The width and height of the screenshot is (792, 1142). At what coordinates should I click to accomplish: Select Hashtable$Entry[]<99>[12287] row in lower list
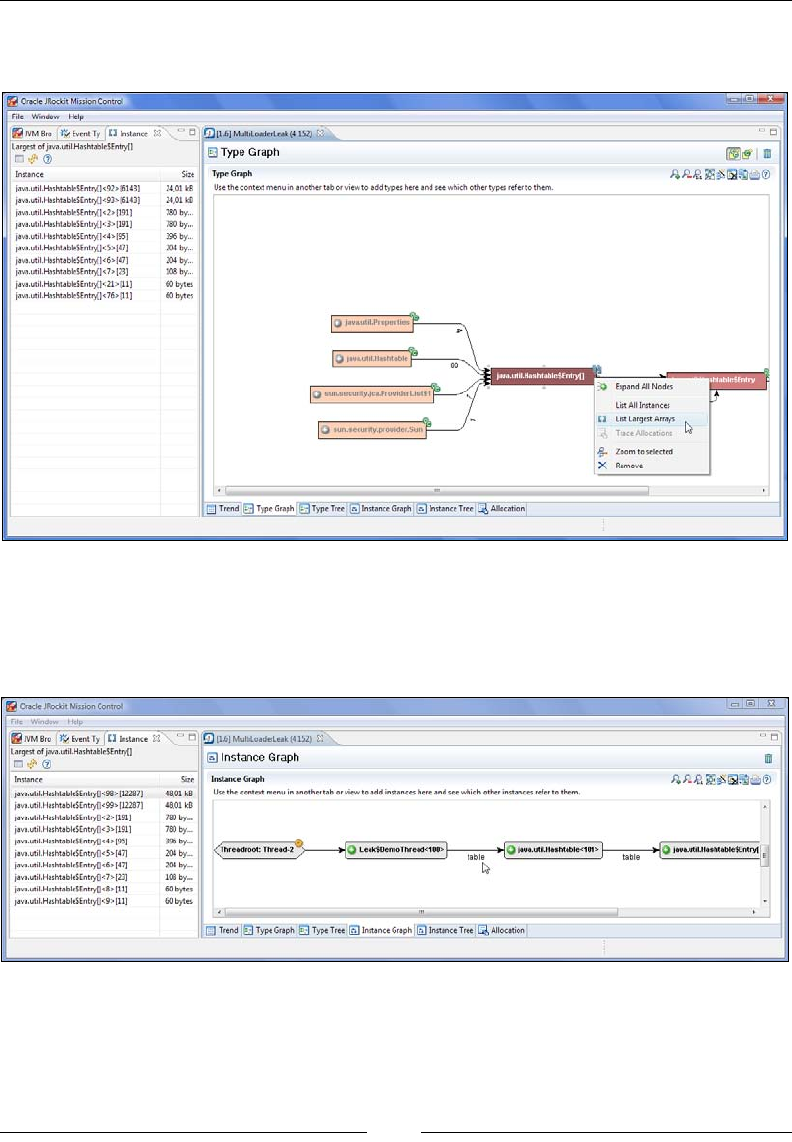click(103, 806)
